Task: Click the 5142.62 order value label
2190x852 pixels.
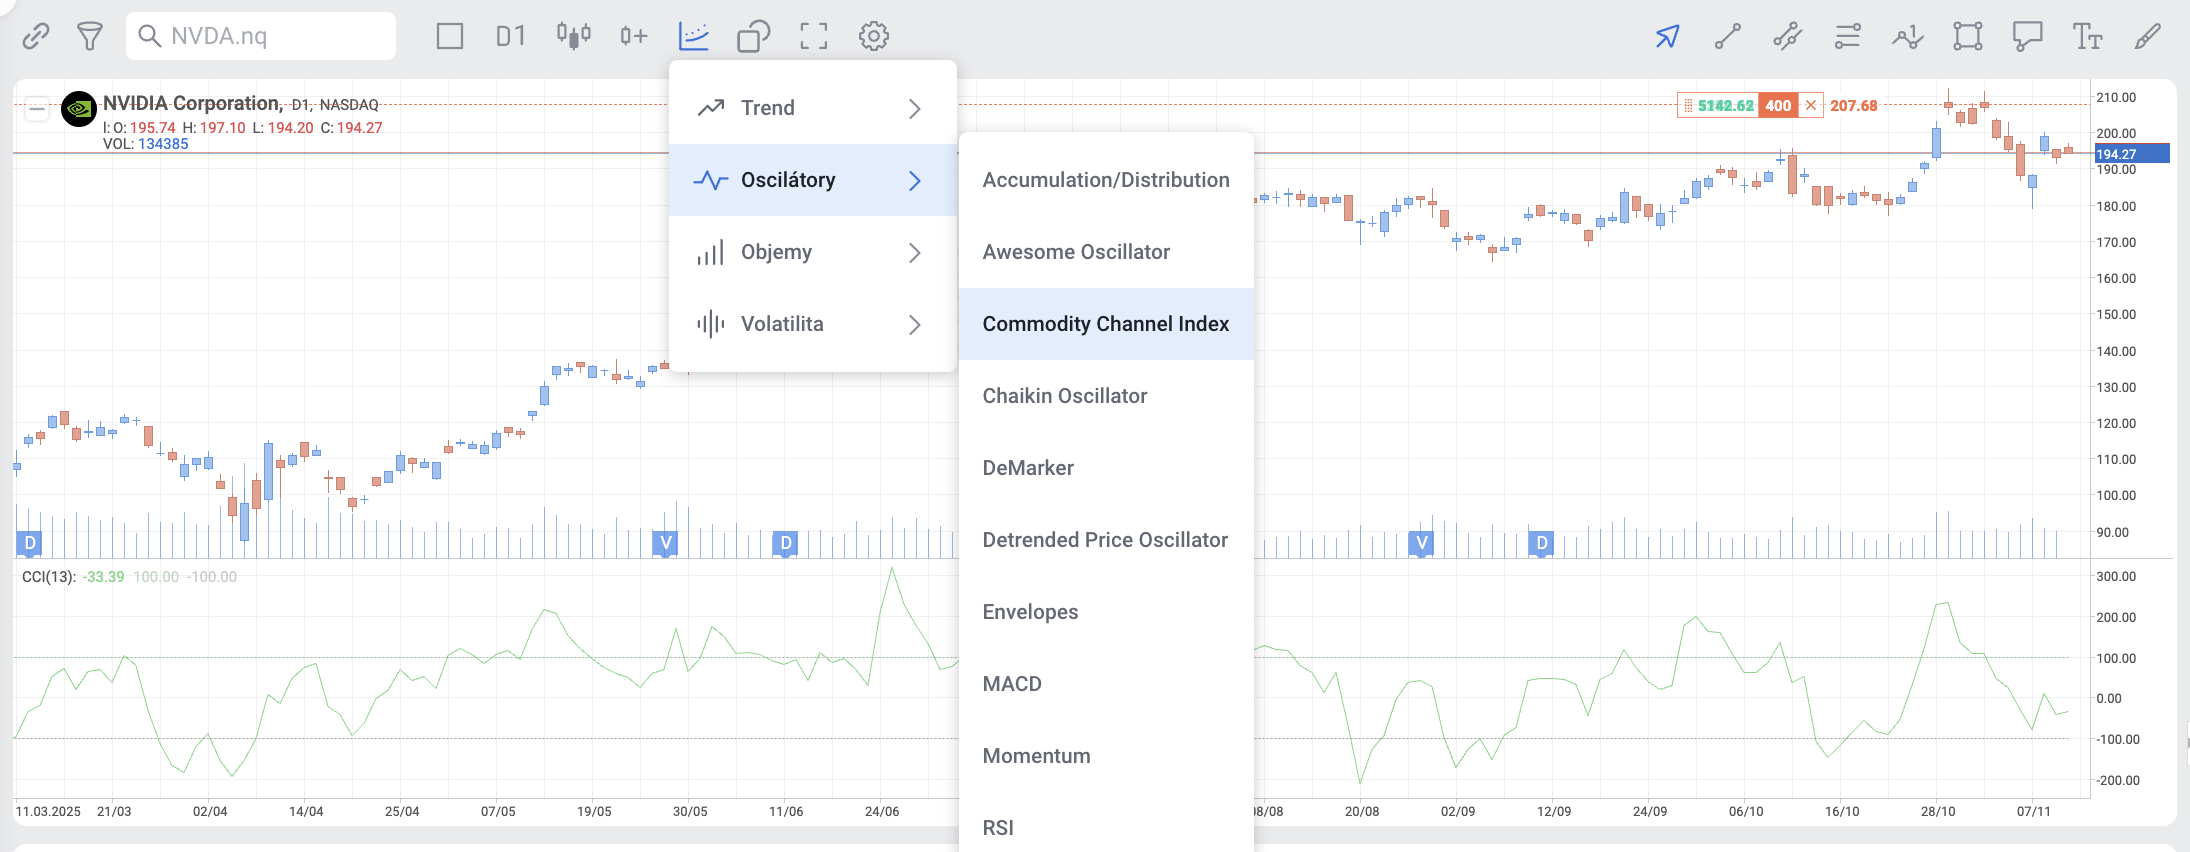Action: [x=1725, y=105]
